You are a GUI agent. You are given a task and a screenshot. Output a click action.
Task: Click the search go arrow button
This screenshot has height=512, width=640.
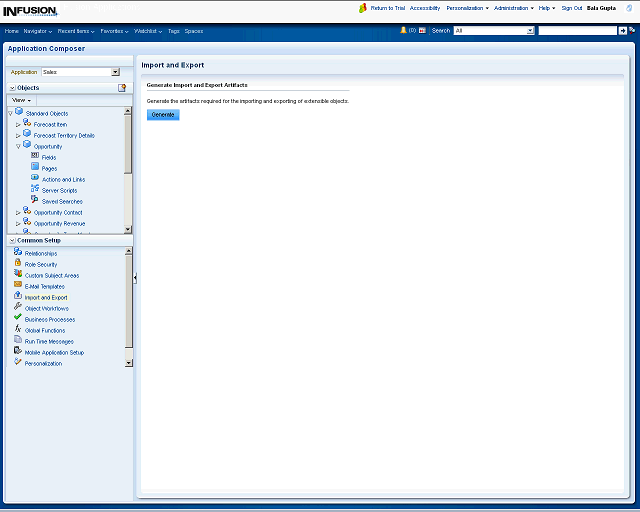623,31
